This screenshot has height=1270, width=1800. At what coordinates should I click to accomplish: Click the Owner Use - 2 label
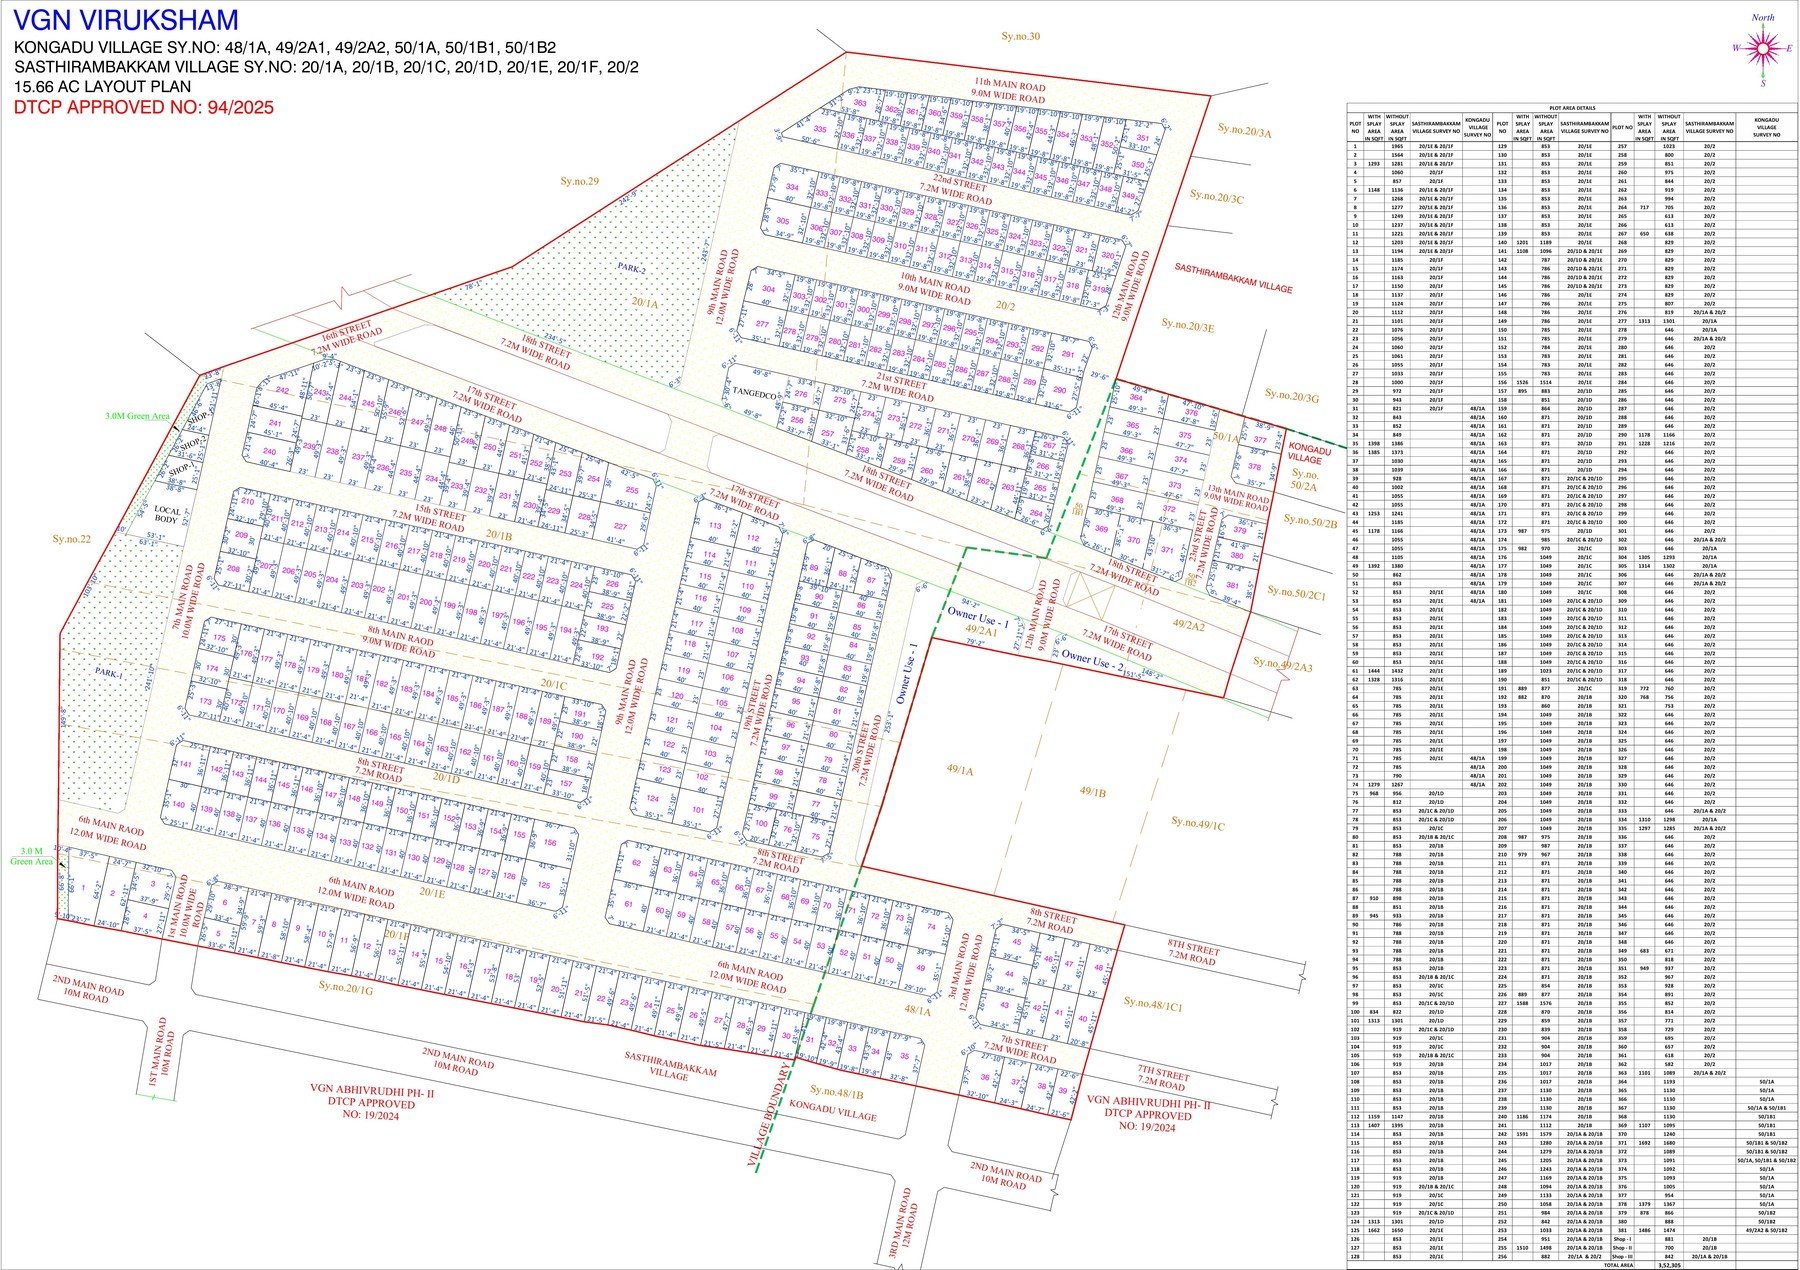[1093, 659]
